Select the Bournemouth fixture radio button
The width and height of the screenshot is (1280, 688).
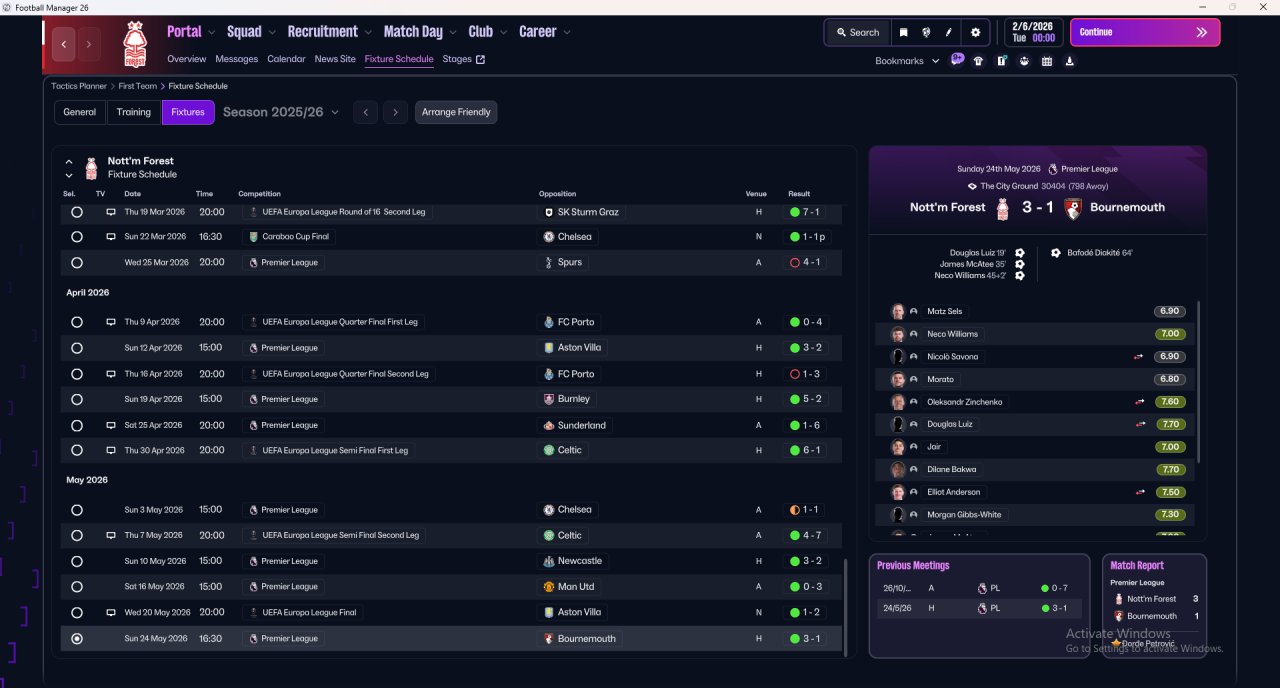[x=77, y=638]
